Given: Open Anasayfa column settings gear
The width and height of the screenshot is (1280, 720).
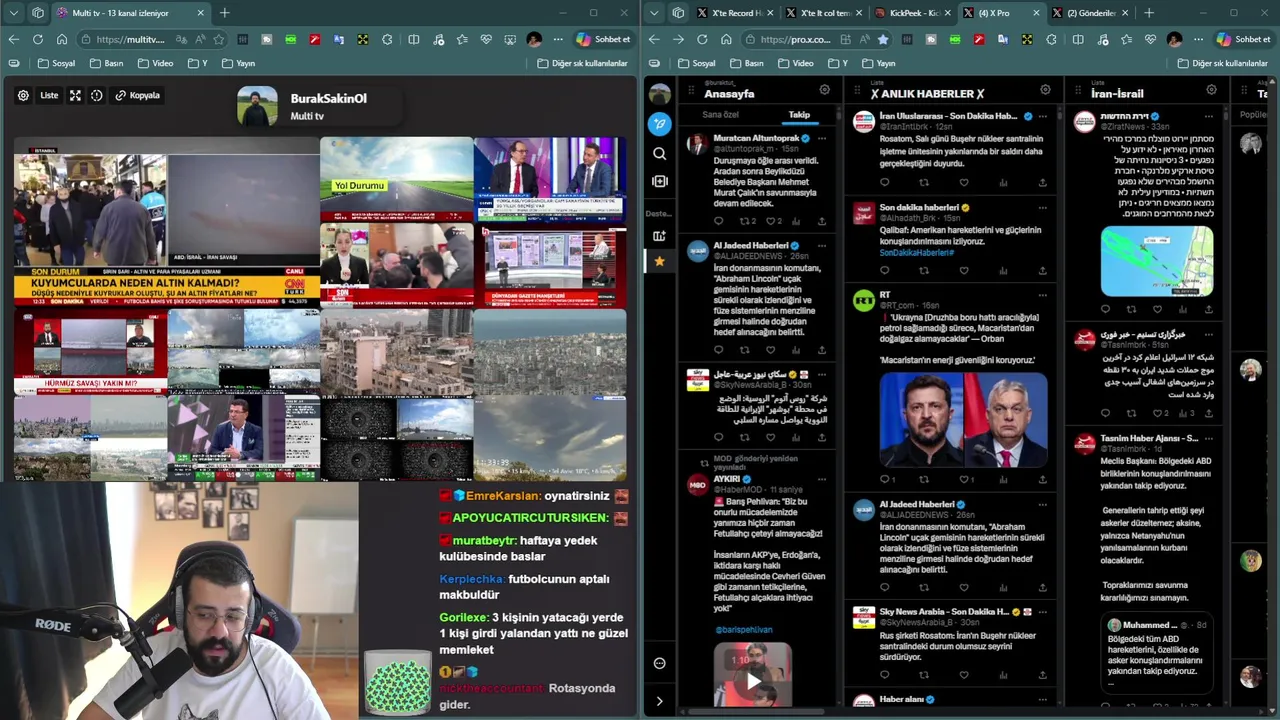Looking at the screenshot, I should click(825, 89).
